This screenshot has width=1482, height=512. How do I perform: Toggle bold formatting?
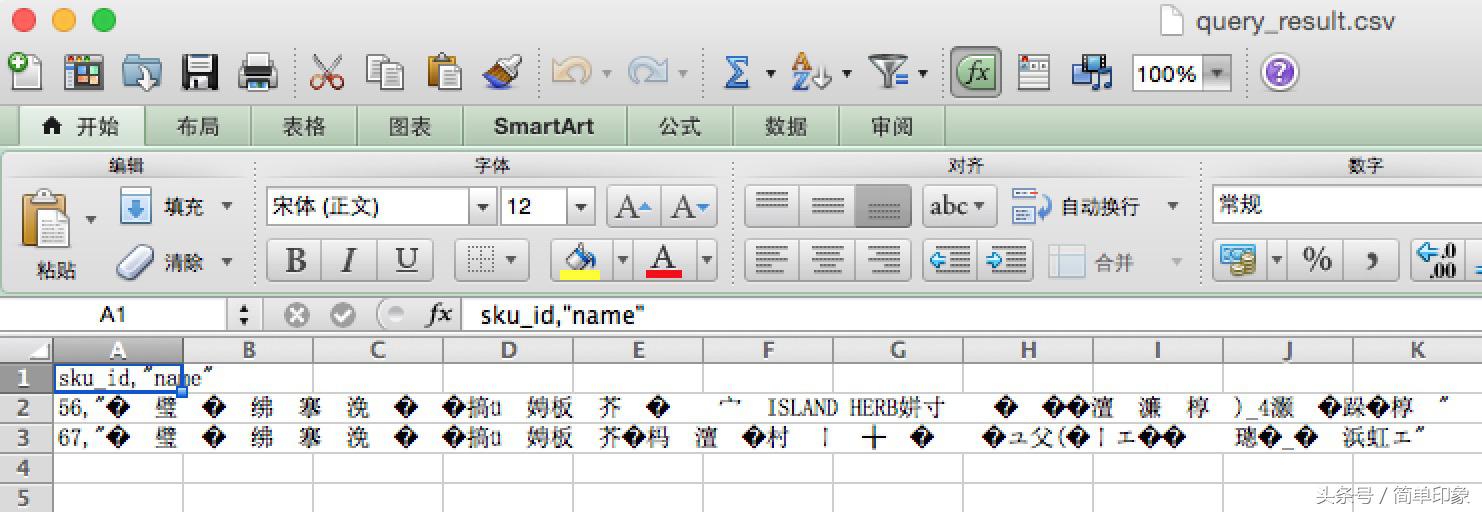pyautogui.click(x=295, y=261)
